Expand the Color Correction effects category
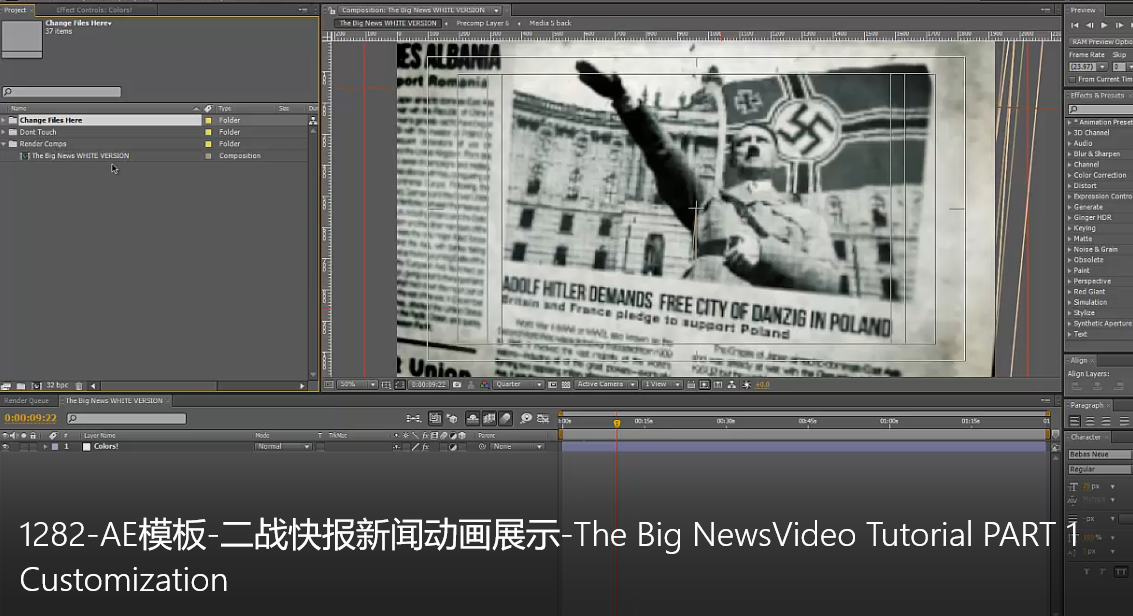The width and height of the screenshot is (1133, 616). click(x=1069, y=175)
